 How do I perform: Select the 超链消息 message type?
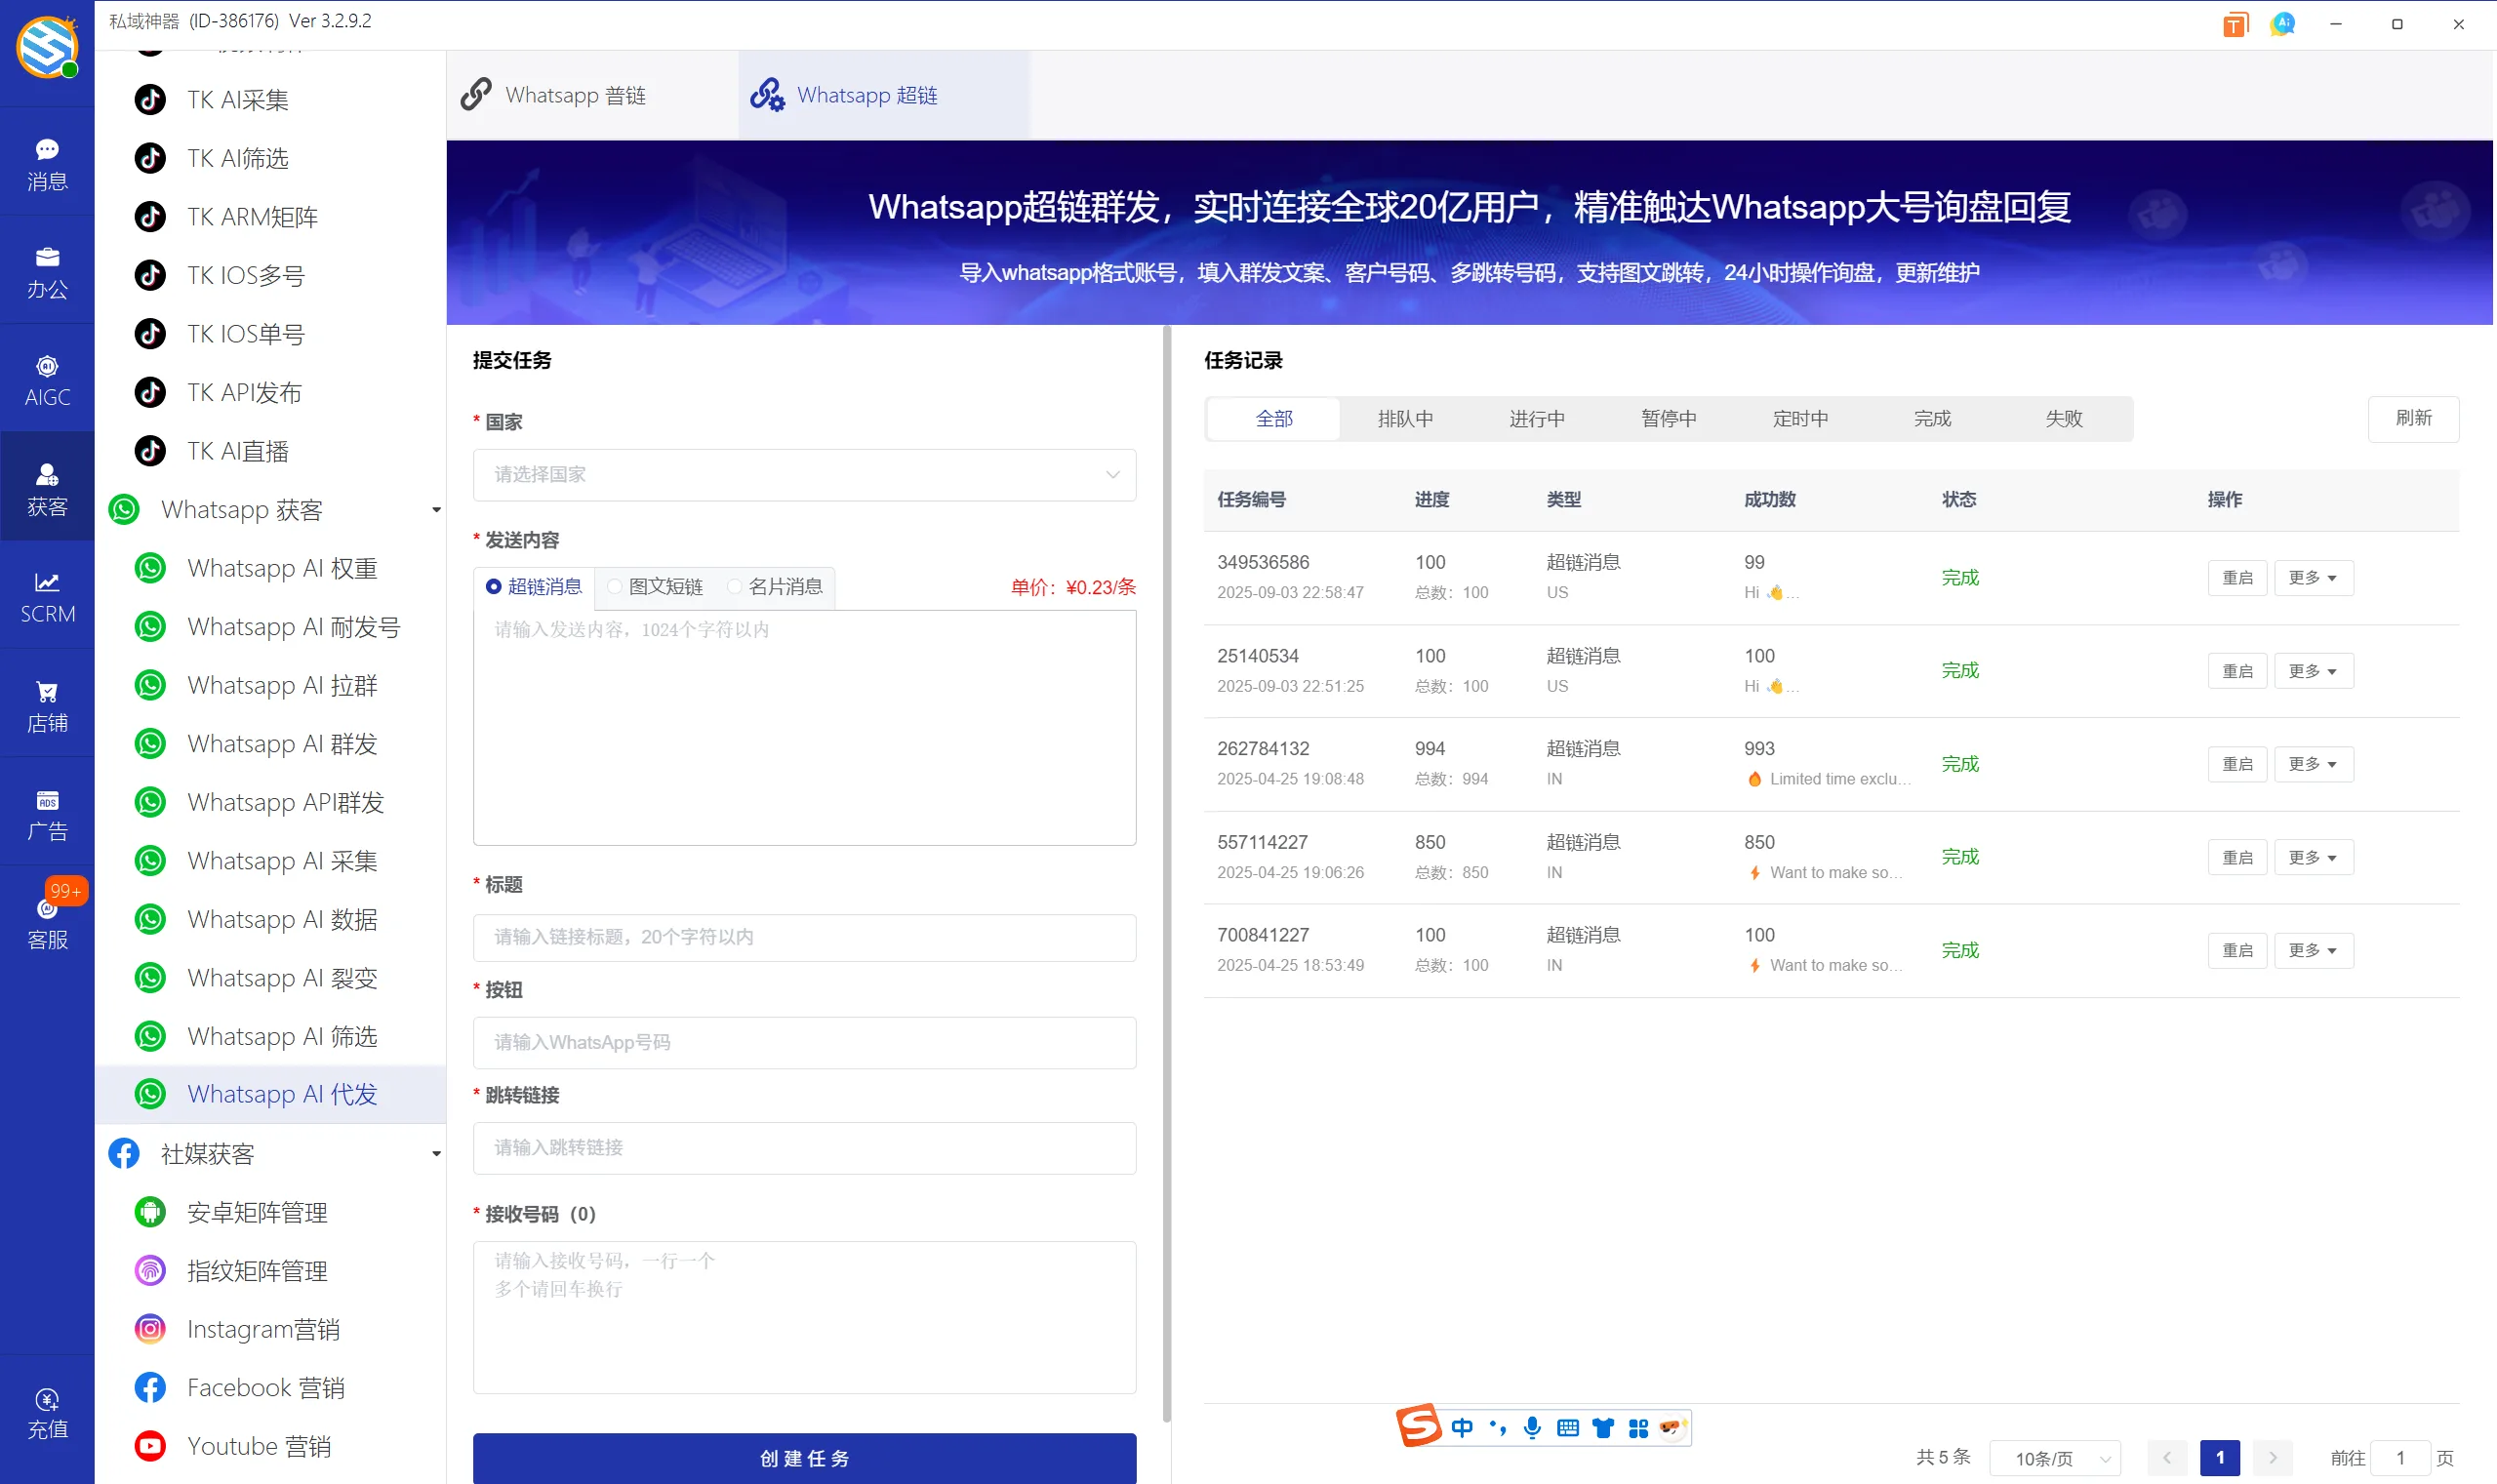[535, 587]
